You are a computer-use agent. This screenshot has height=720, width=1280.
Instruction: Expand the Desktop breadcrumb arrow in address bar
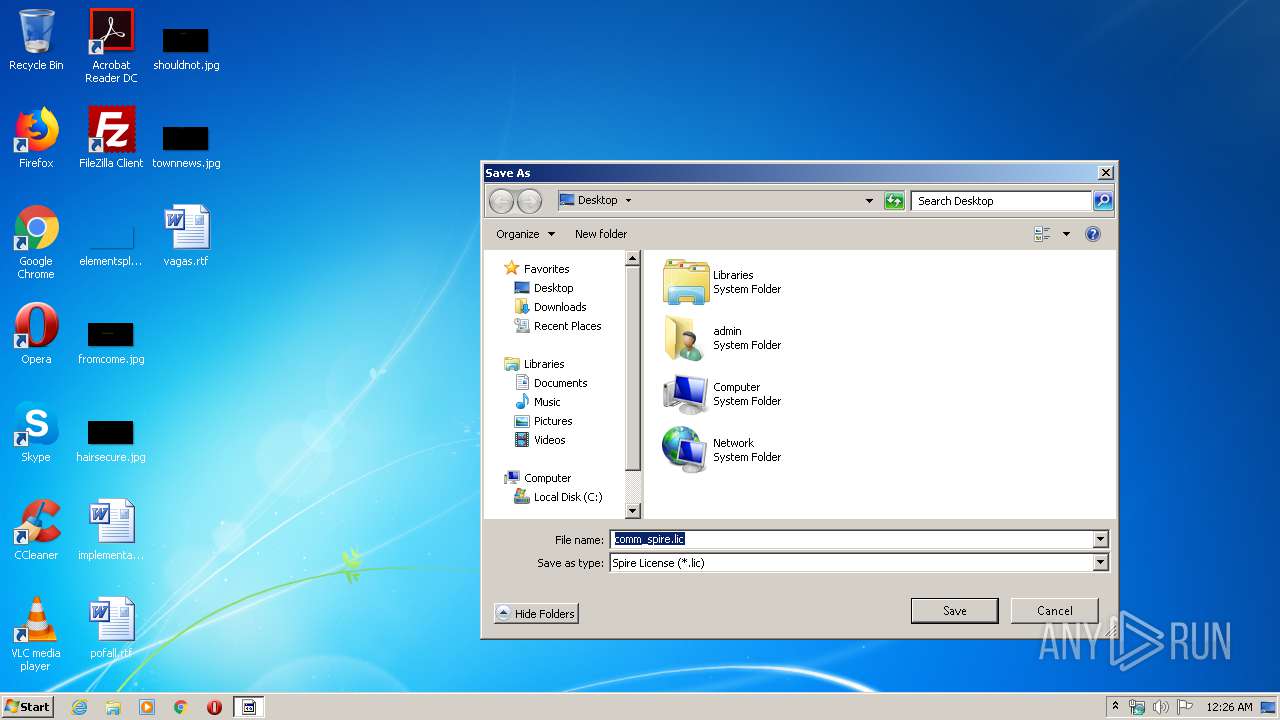(x=628, y=200)
